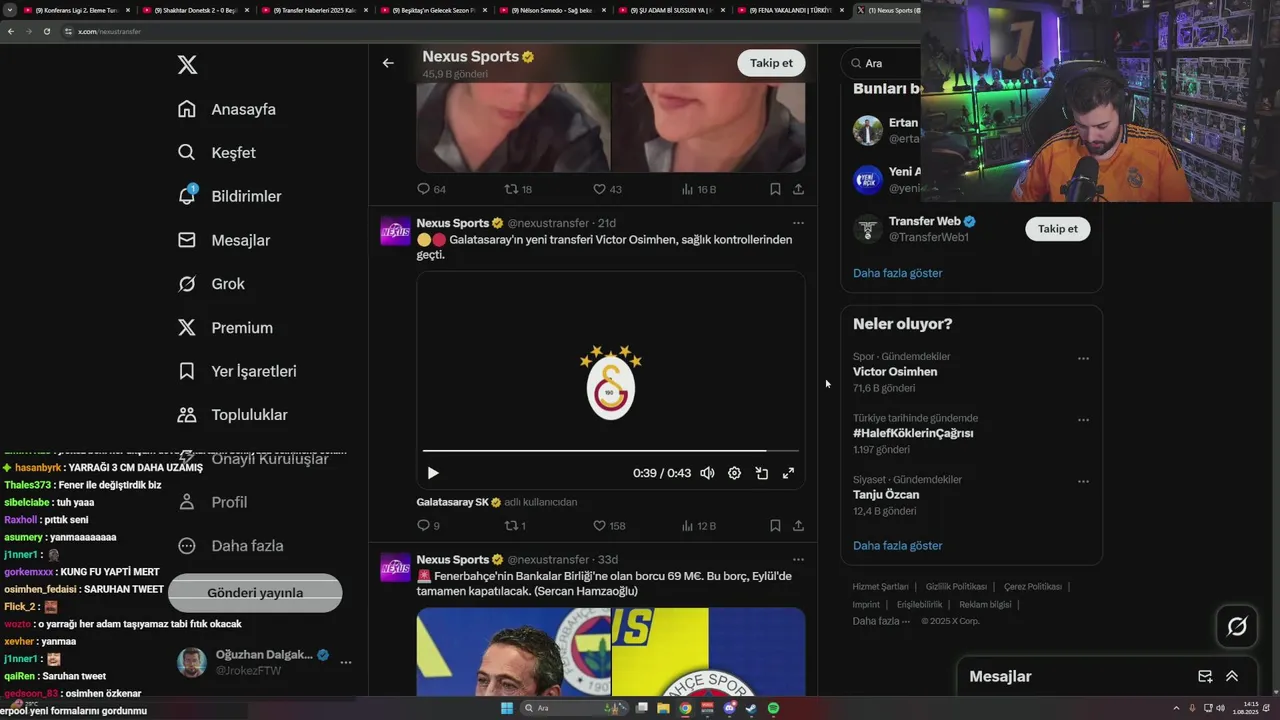Screen dimensions: 1280x720
Task: Show more suggested accounts under Transfer Web
Action: [897, 273]
